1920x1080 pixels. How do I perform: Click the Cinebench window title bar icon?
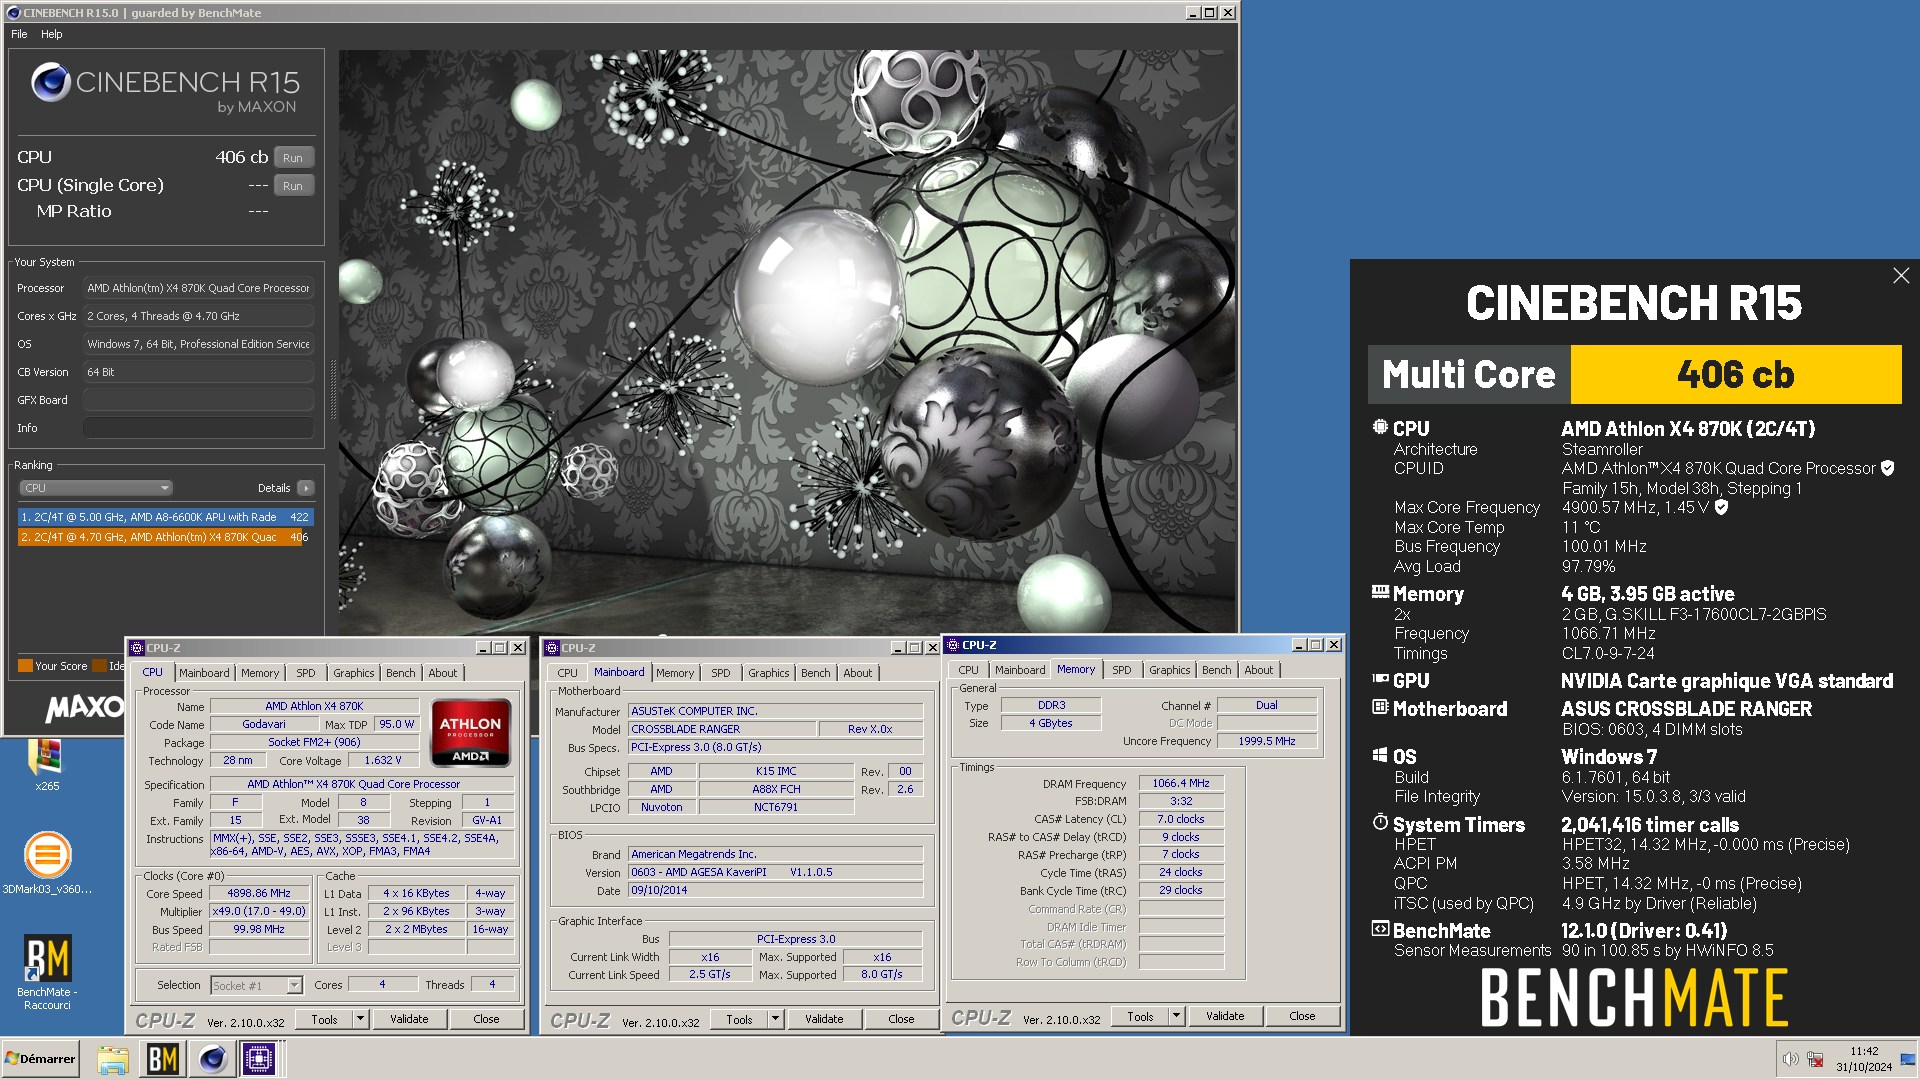tap(13, 13)
